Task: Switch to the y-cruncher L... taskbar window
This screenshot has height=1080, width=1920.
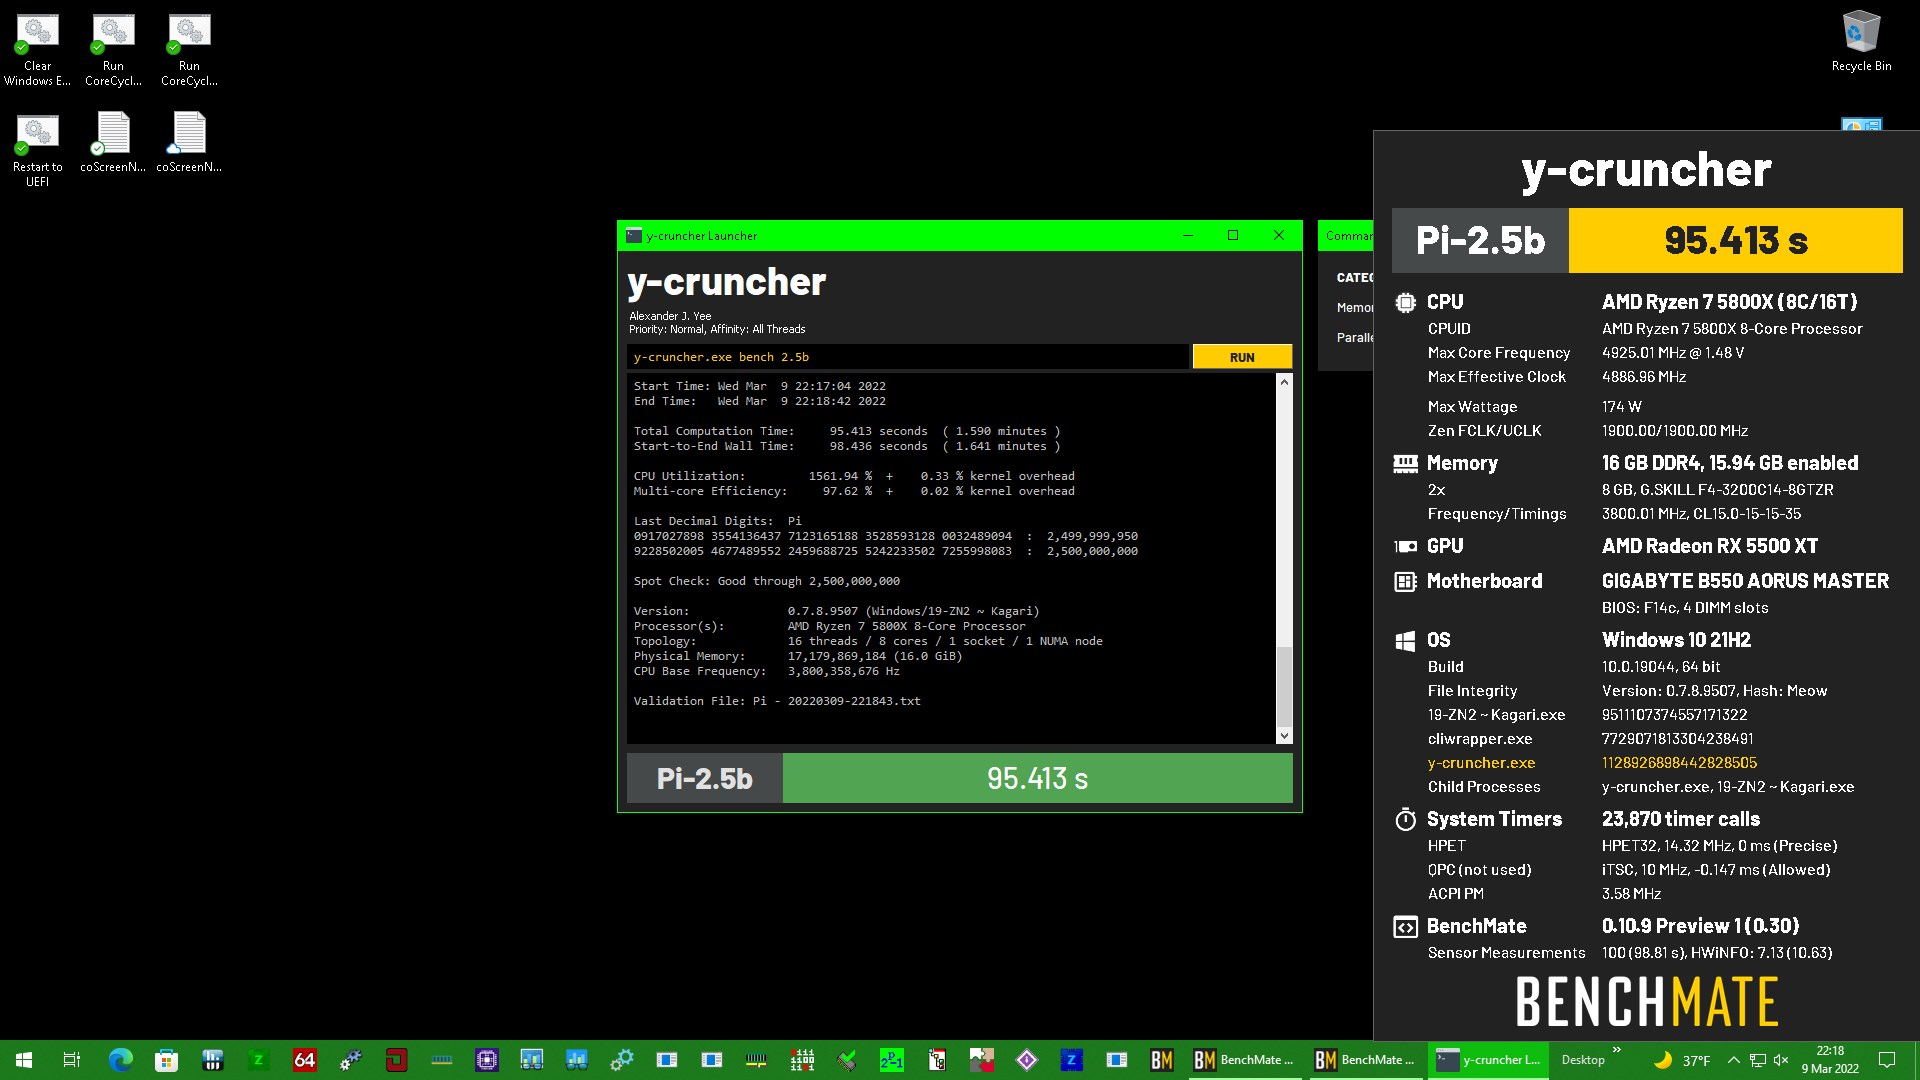Action: [x=1487, y=1060]
